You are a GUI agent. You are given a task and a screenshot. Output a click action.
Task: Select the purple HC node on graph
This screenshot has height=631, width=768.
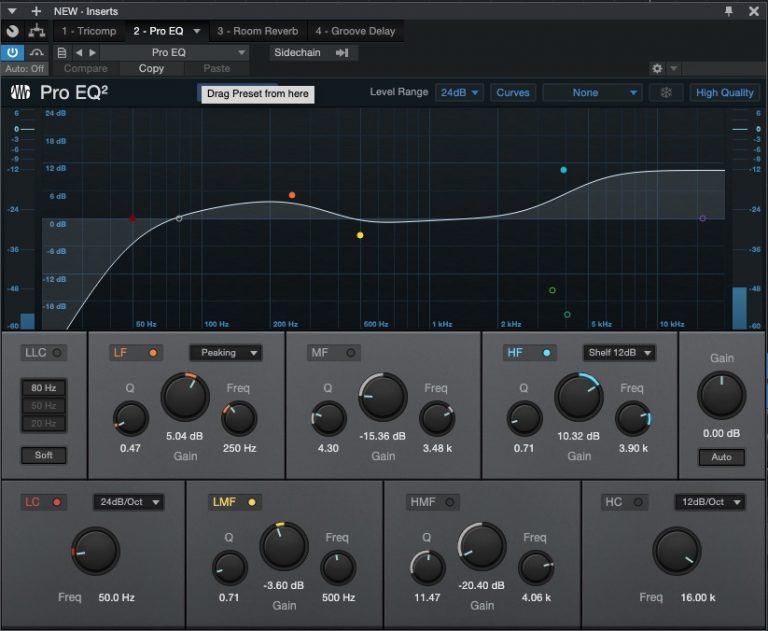click(702, 218)
